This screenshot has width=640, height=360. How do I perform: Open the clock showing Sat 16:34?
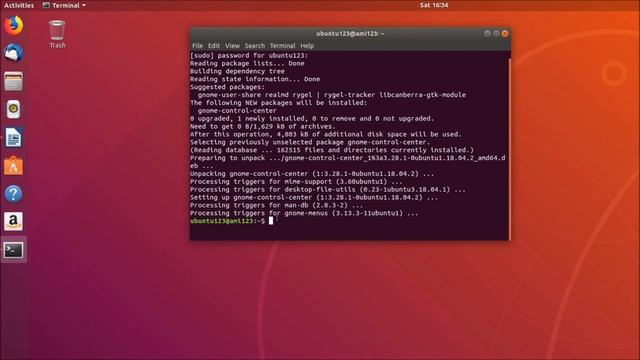click(434, 5)
